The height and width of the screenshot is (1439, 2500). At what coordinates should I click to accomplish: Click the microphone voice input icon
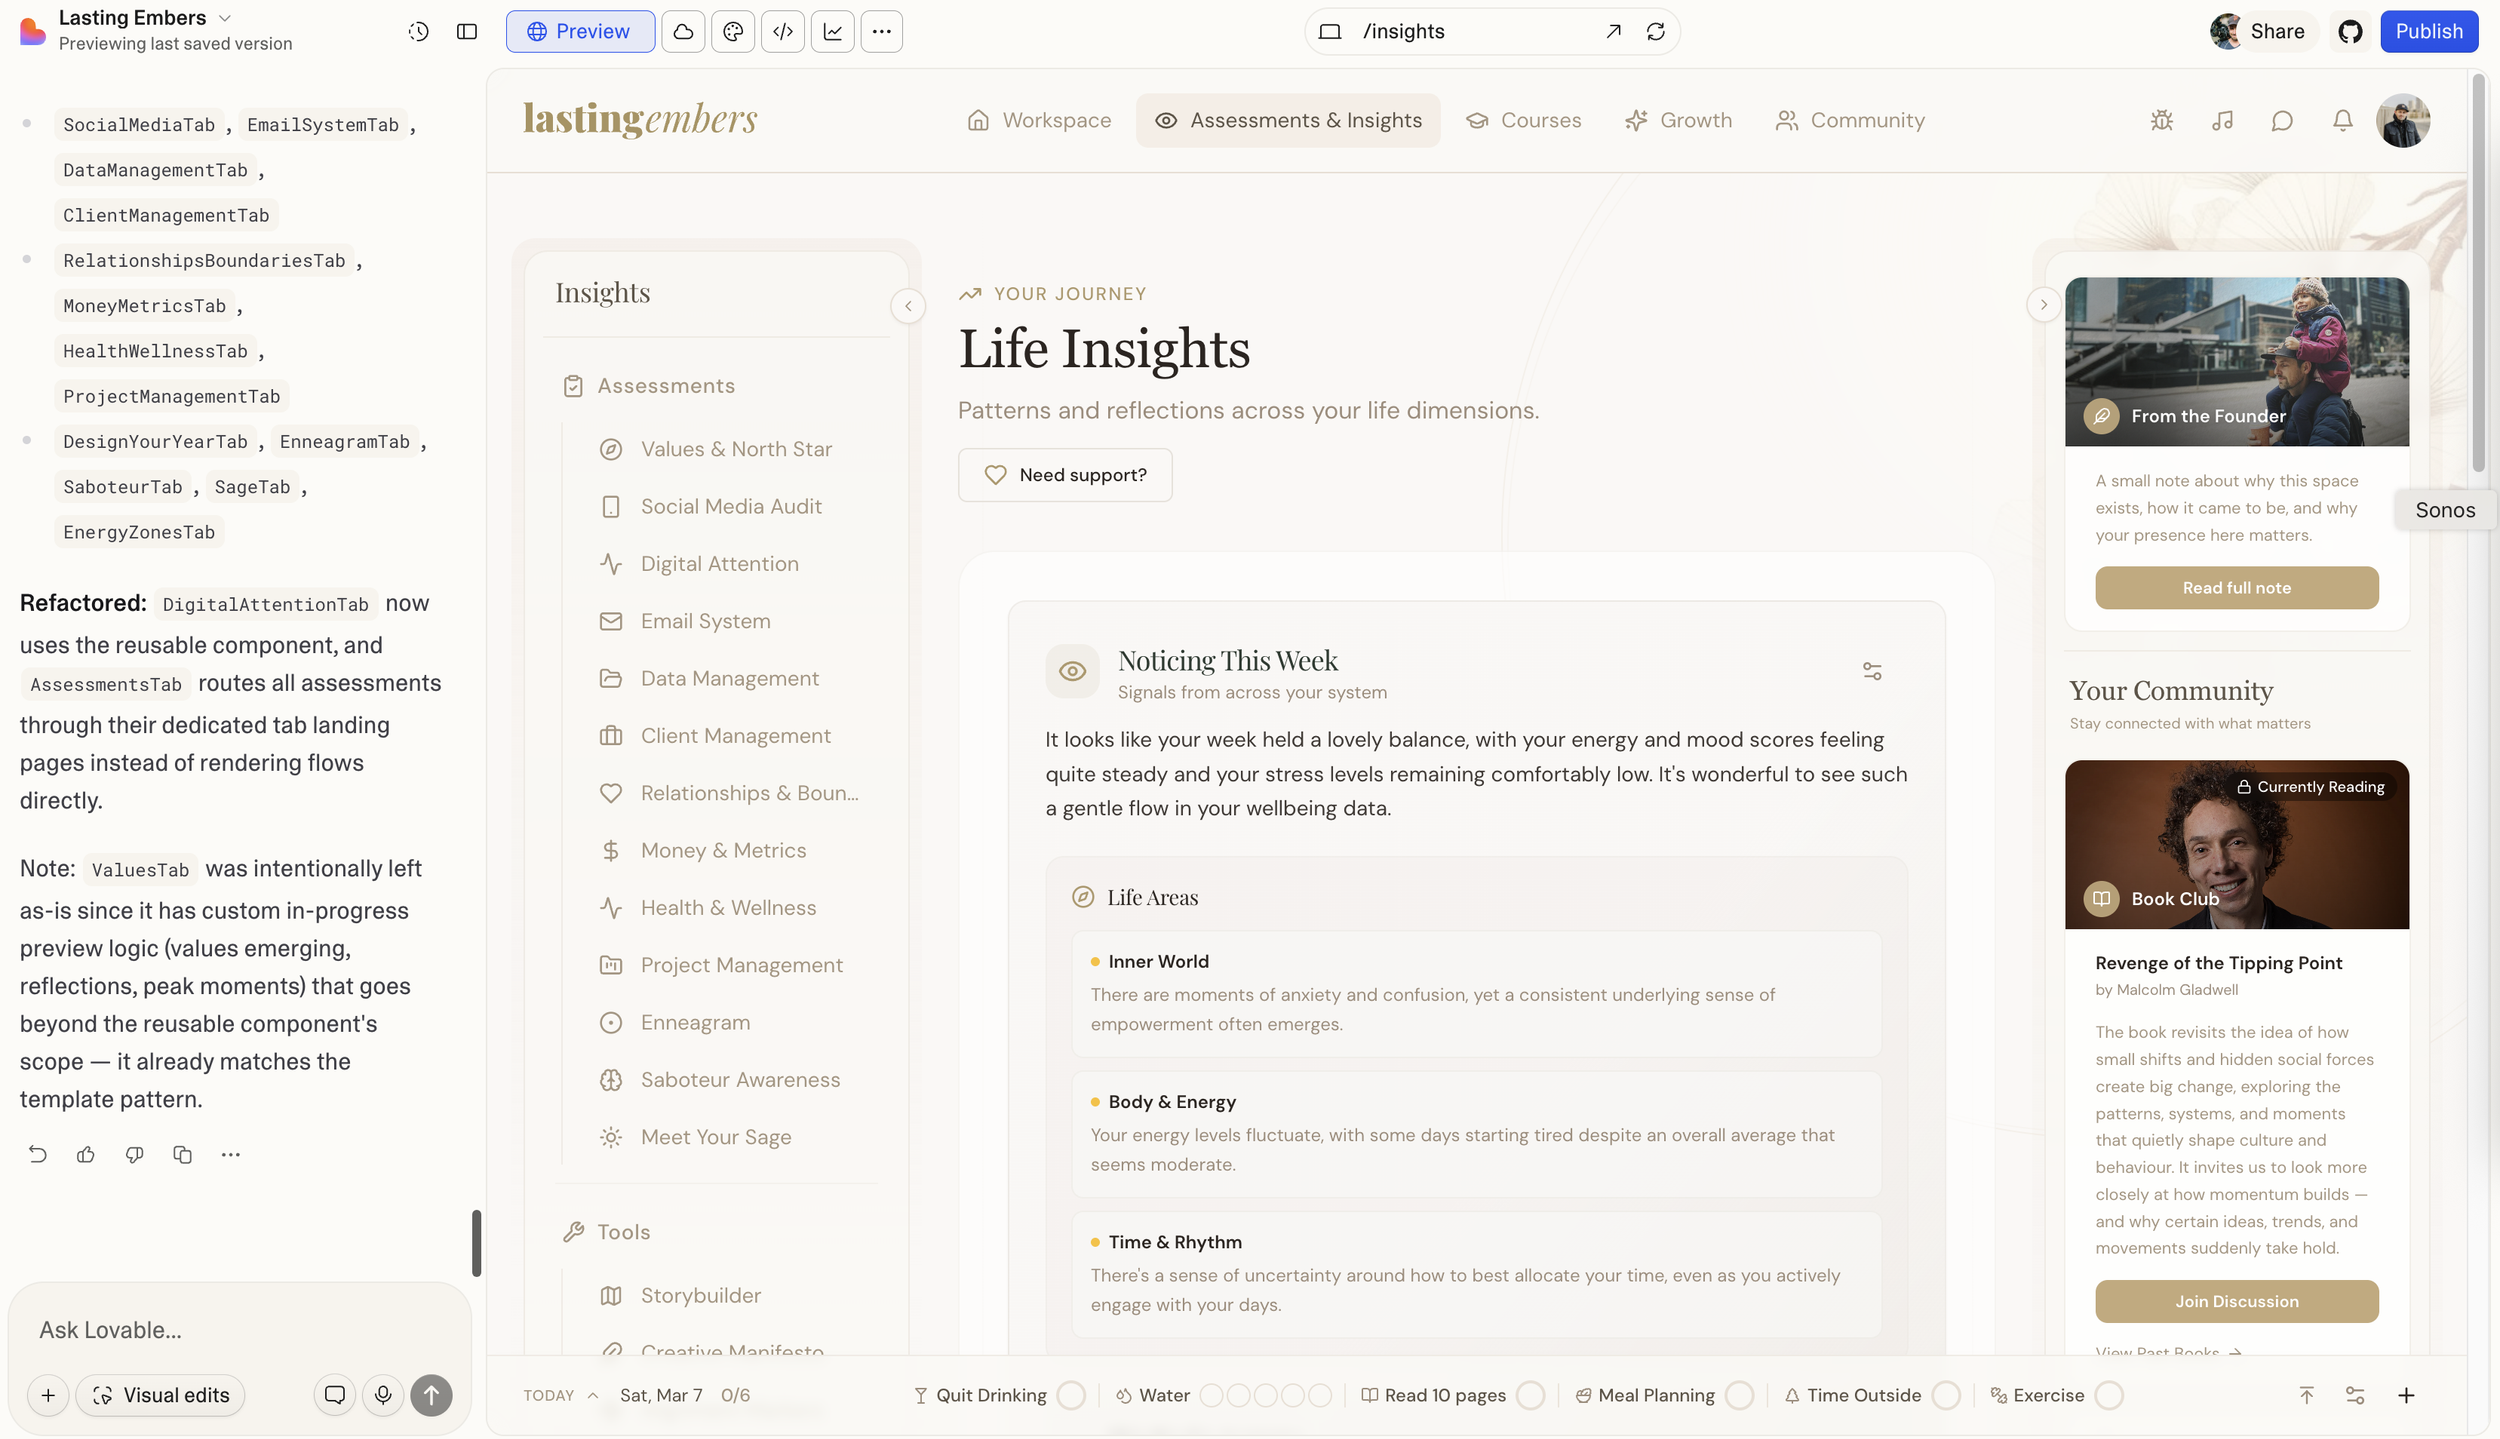(x=383, y=1395)
